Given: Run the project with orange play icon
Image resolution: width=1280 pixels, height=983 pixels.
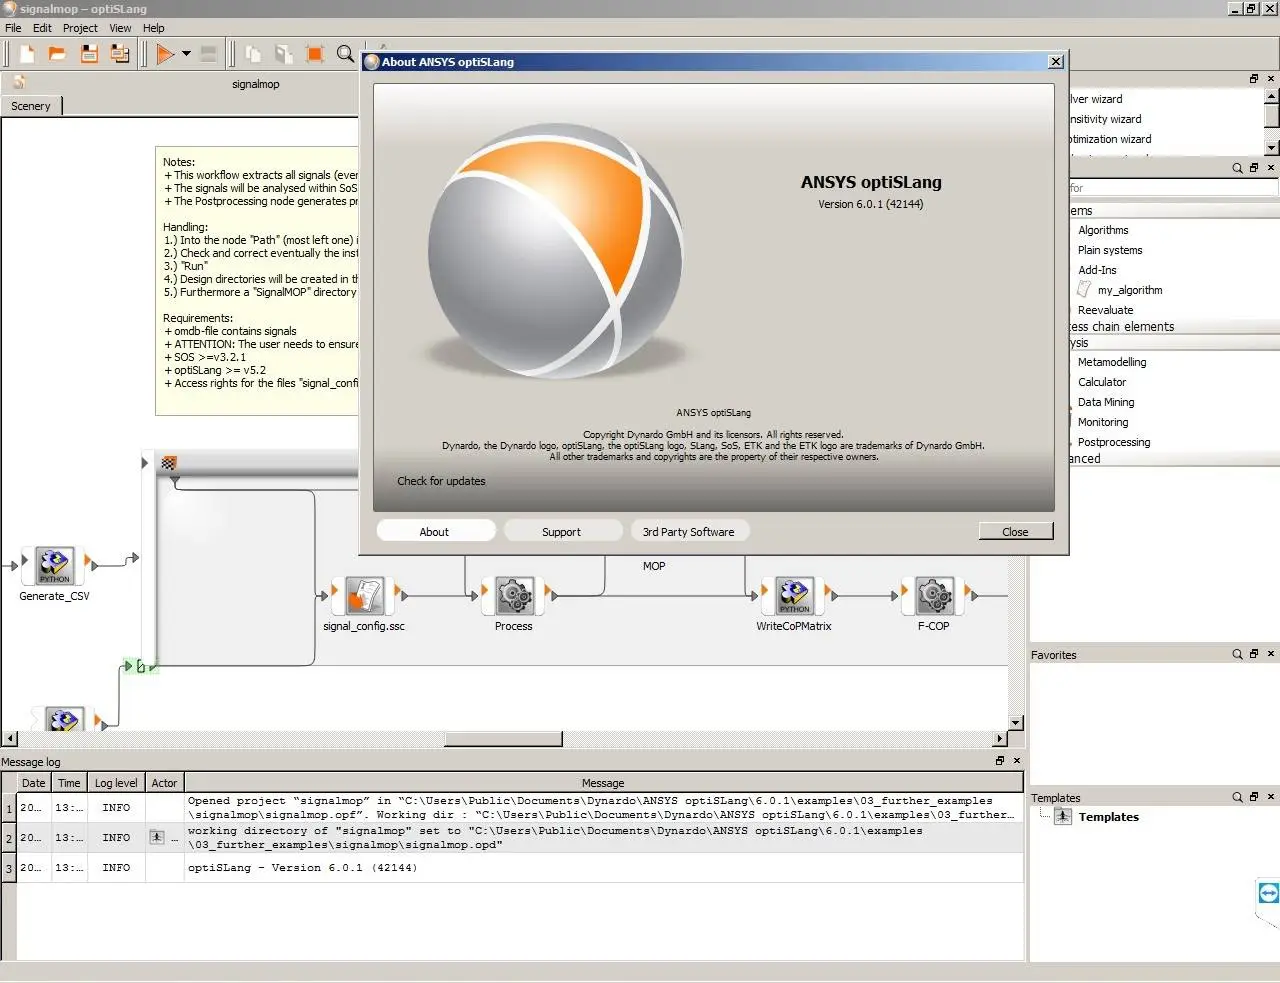Looking at the screenshot, I should (x=165, y=54).
